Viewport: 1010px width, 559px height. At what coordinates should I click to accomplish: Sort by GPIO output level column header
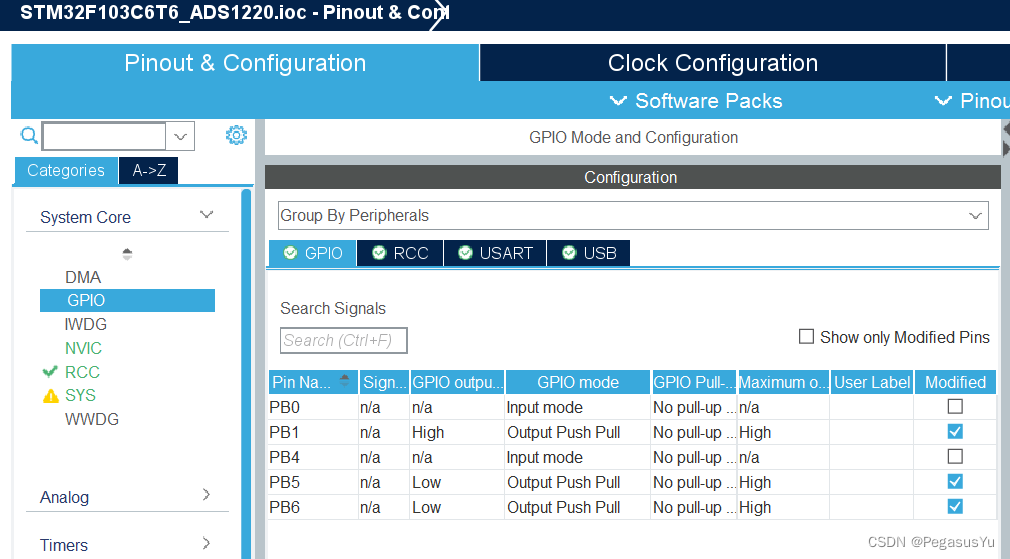coord(457,383)
